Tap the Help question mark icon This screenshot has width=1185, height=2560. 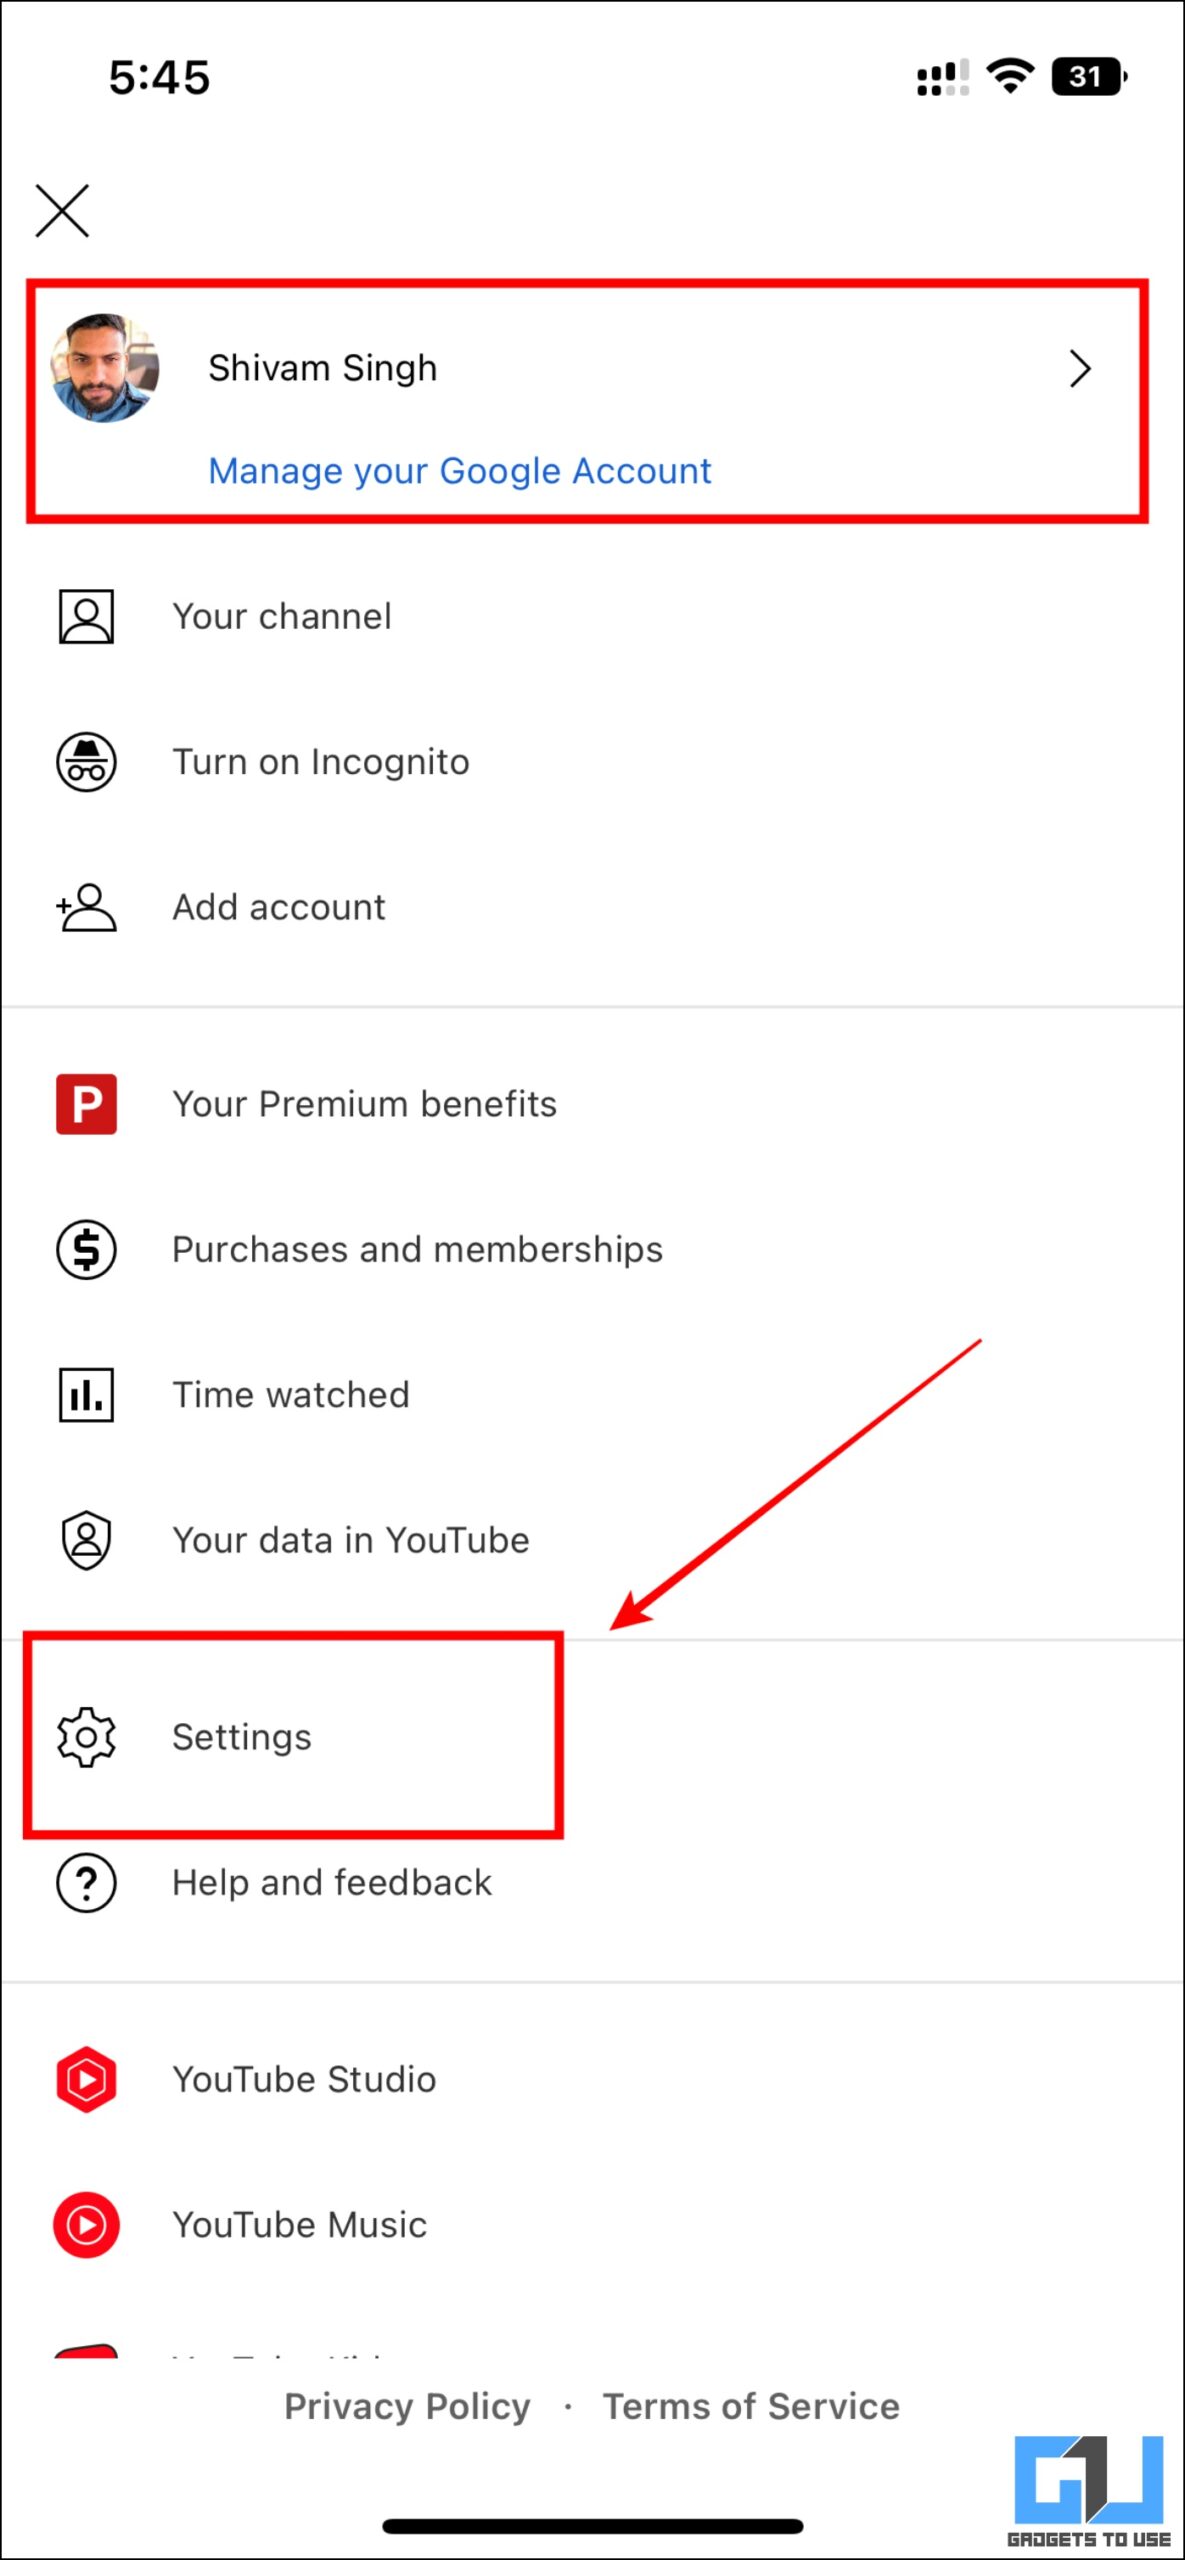pos(86,1882)
